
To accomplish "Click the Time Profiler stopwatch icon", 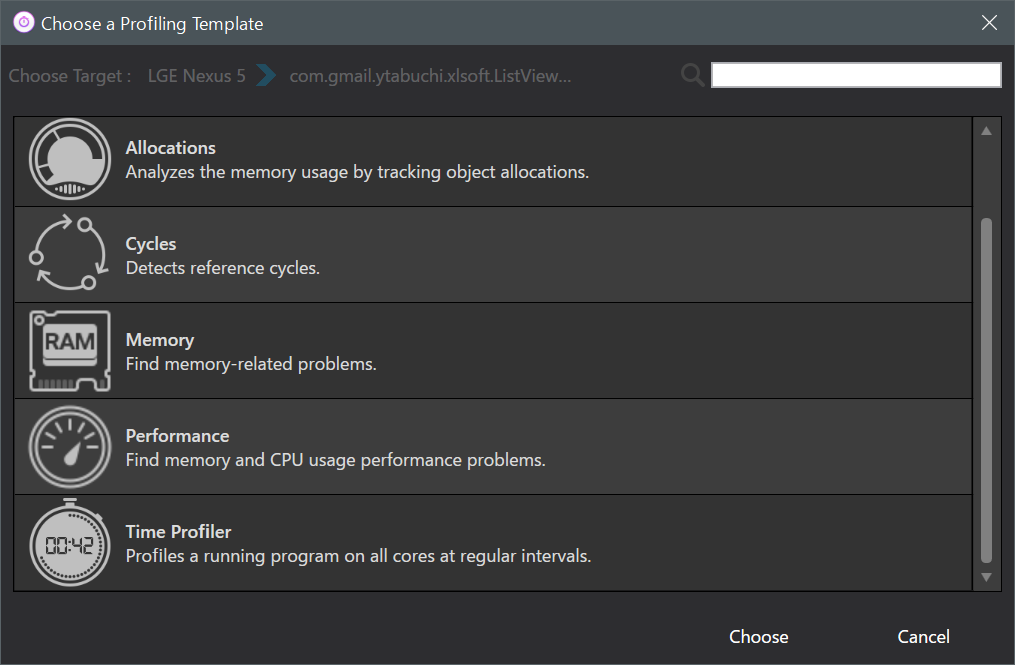I will (70, 543).
